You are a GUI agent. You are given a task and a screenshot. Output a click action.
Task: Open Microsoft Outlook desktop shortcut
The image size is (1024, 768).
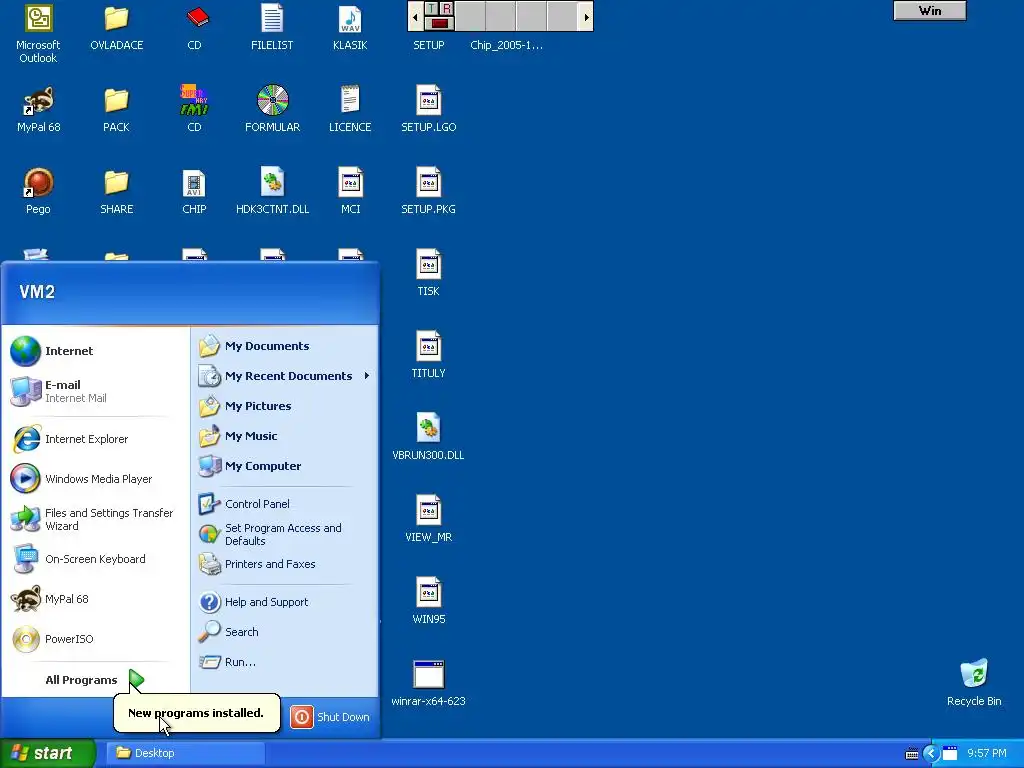pos(38,34)
